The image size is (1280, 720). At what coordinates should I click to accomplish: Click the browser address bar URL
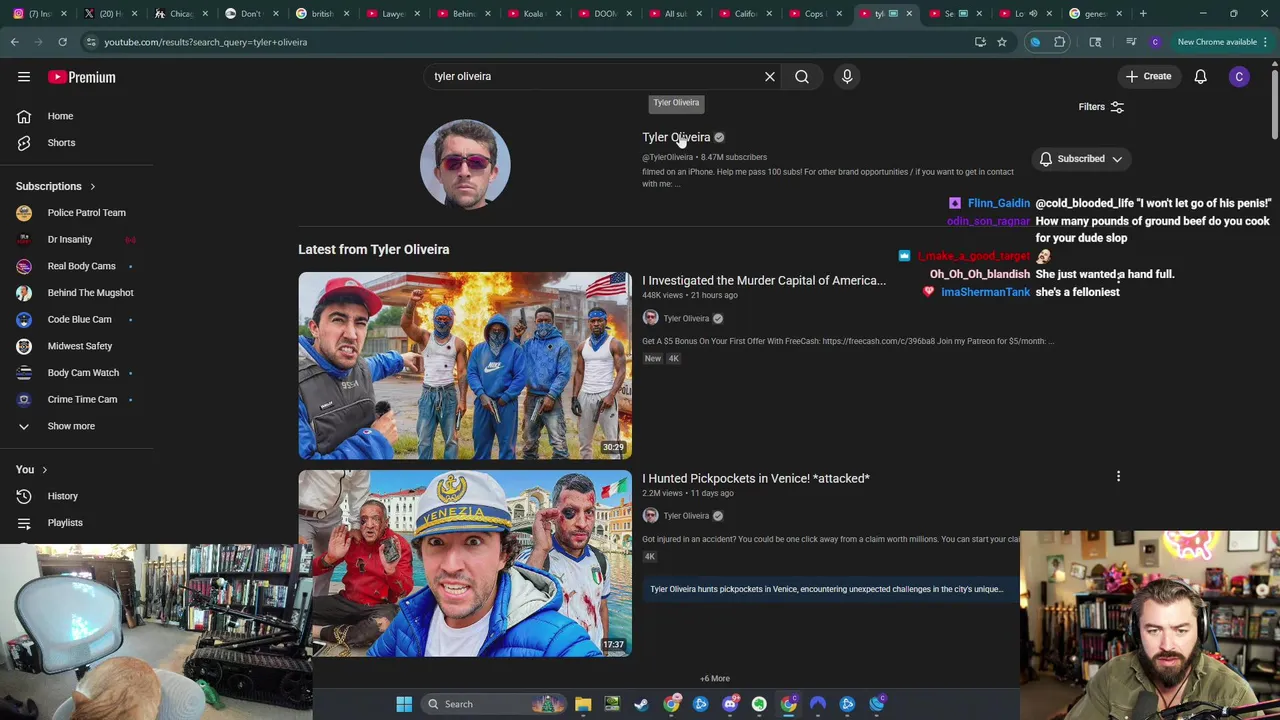[x=205, y=42]
